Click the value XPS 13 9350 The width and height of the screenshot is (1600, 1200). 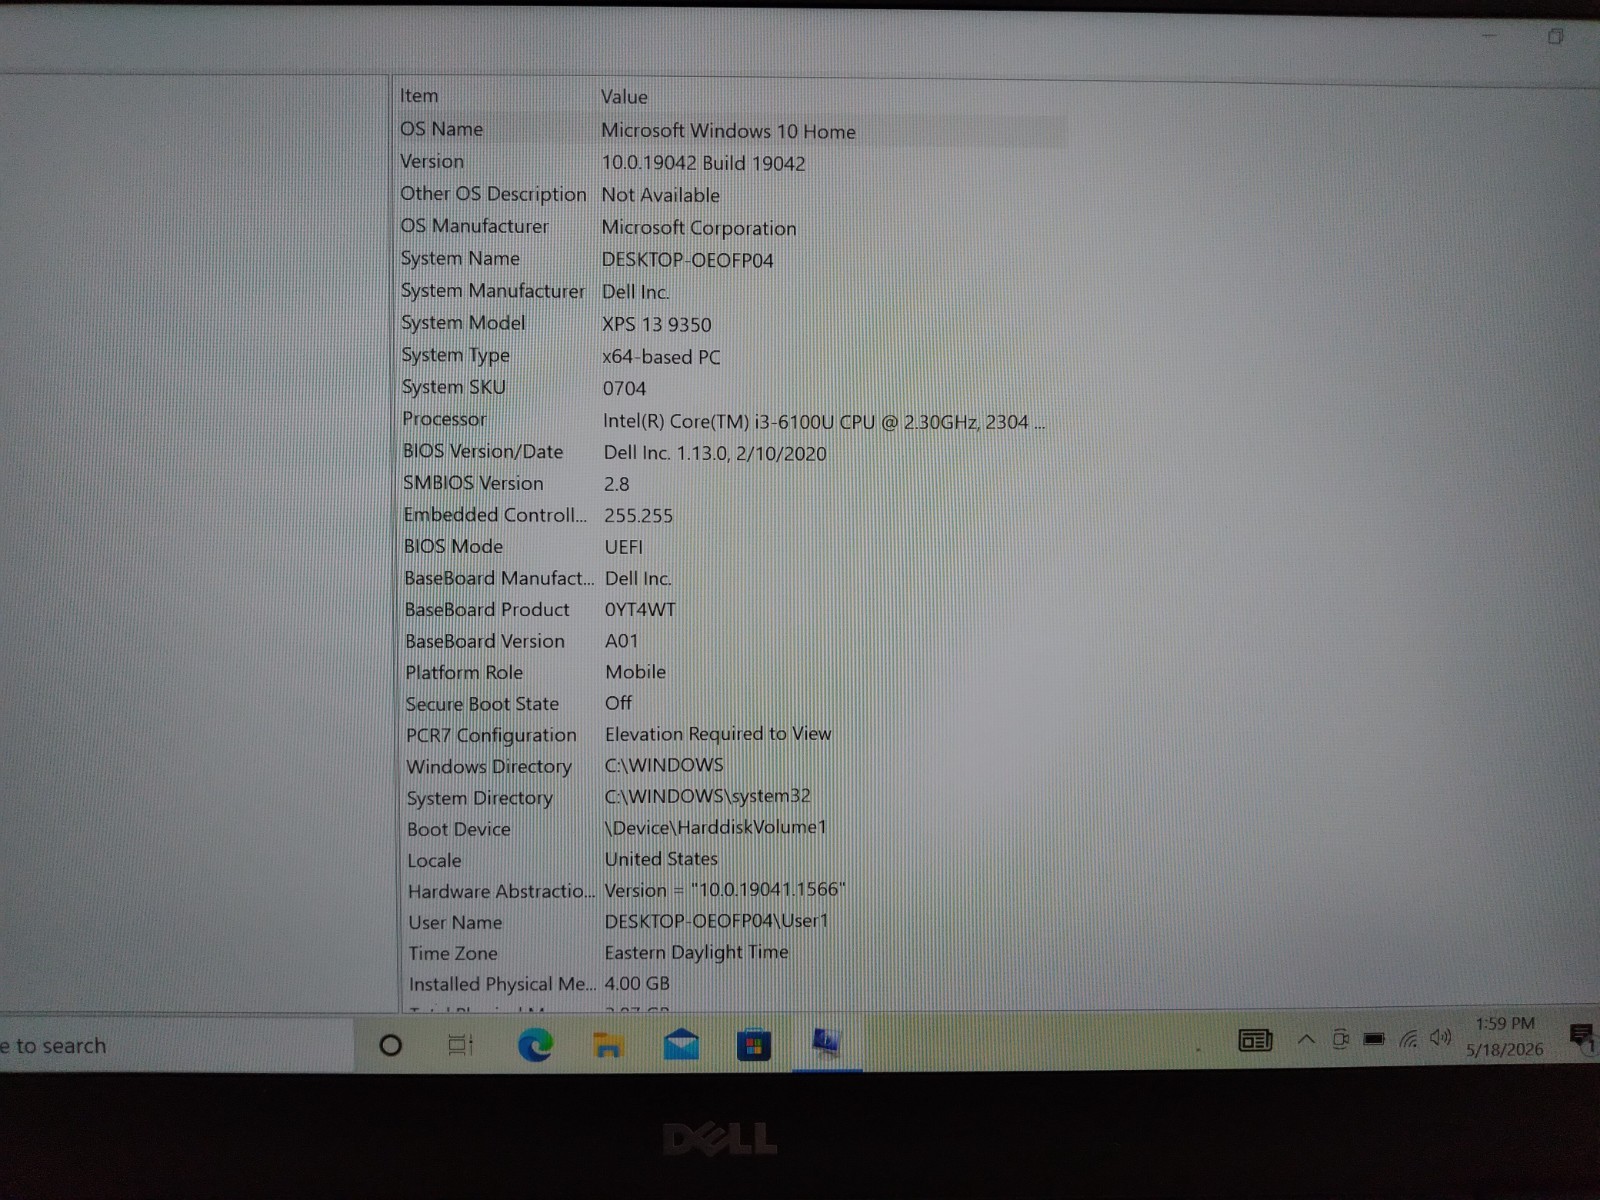tap(656, 325)
